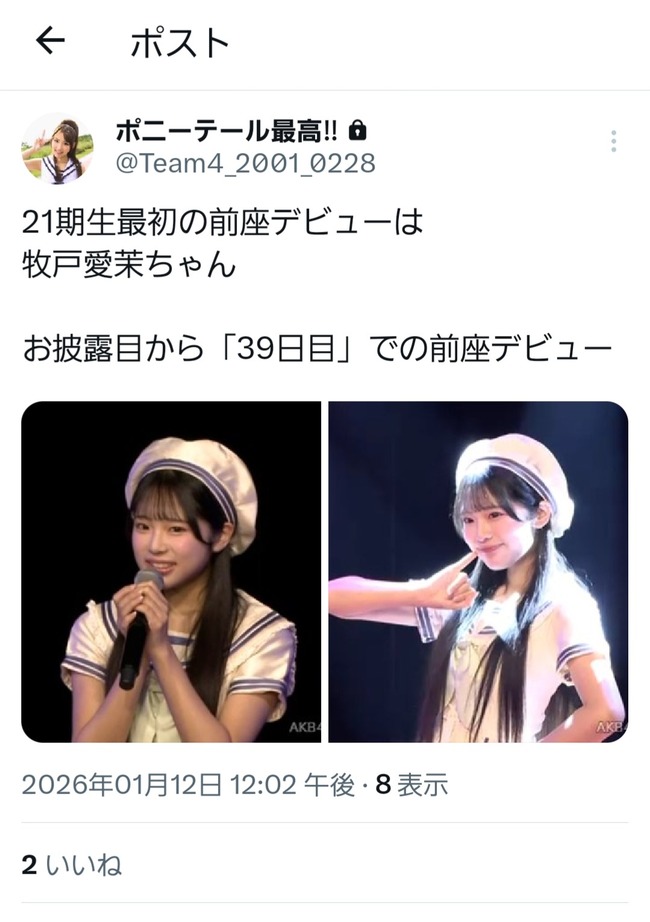650x922 pixels.
Task: Open the right photo with finger on cheek
Action: click(478, 572)
